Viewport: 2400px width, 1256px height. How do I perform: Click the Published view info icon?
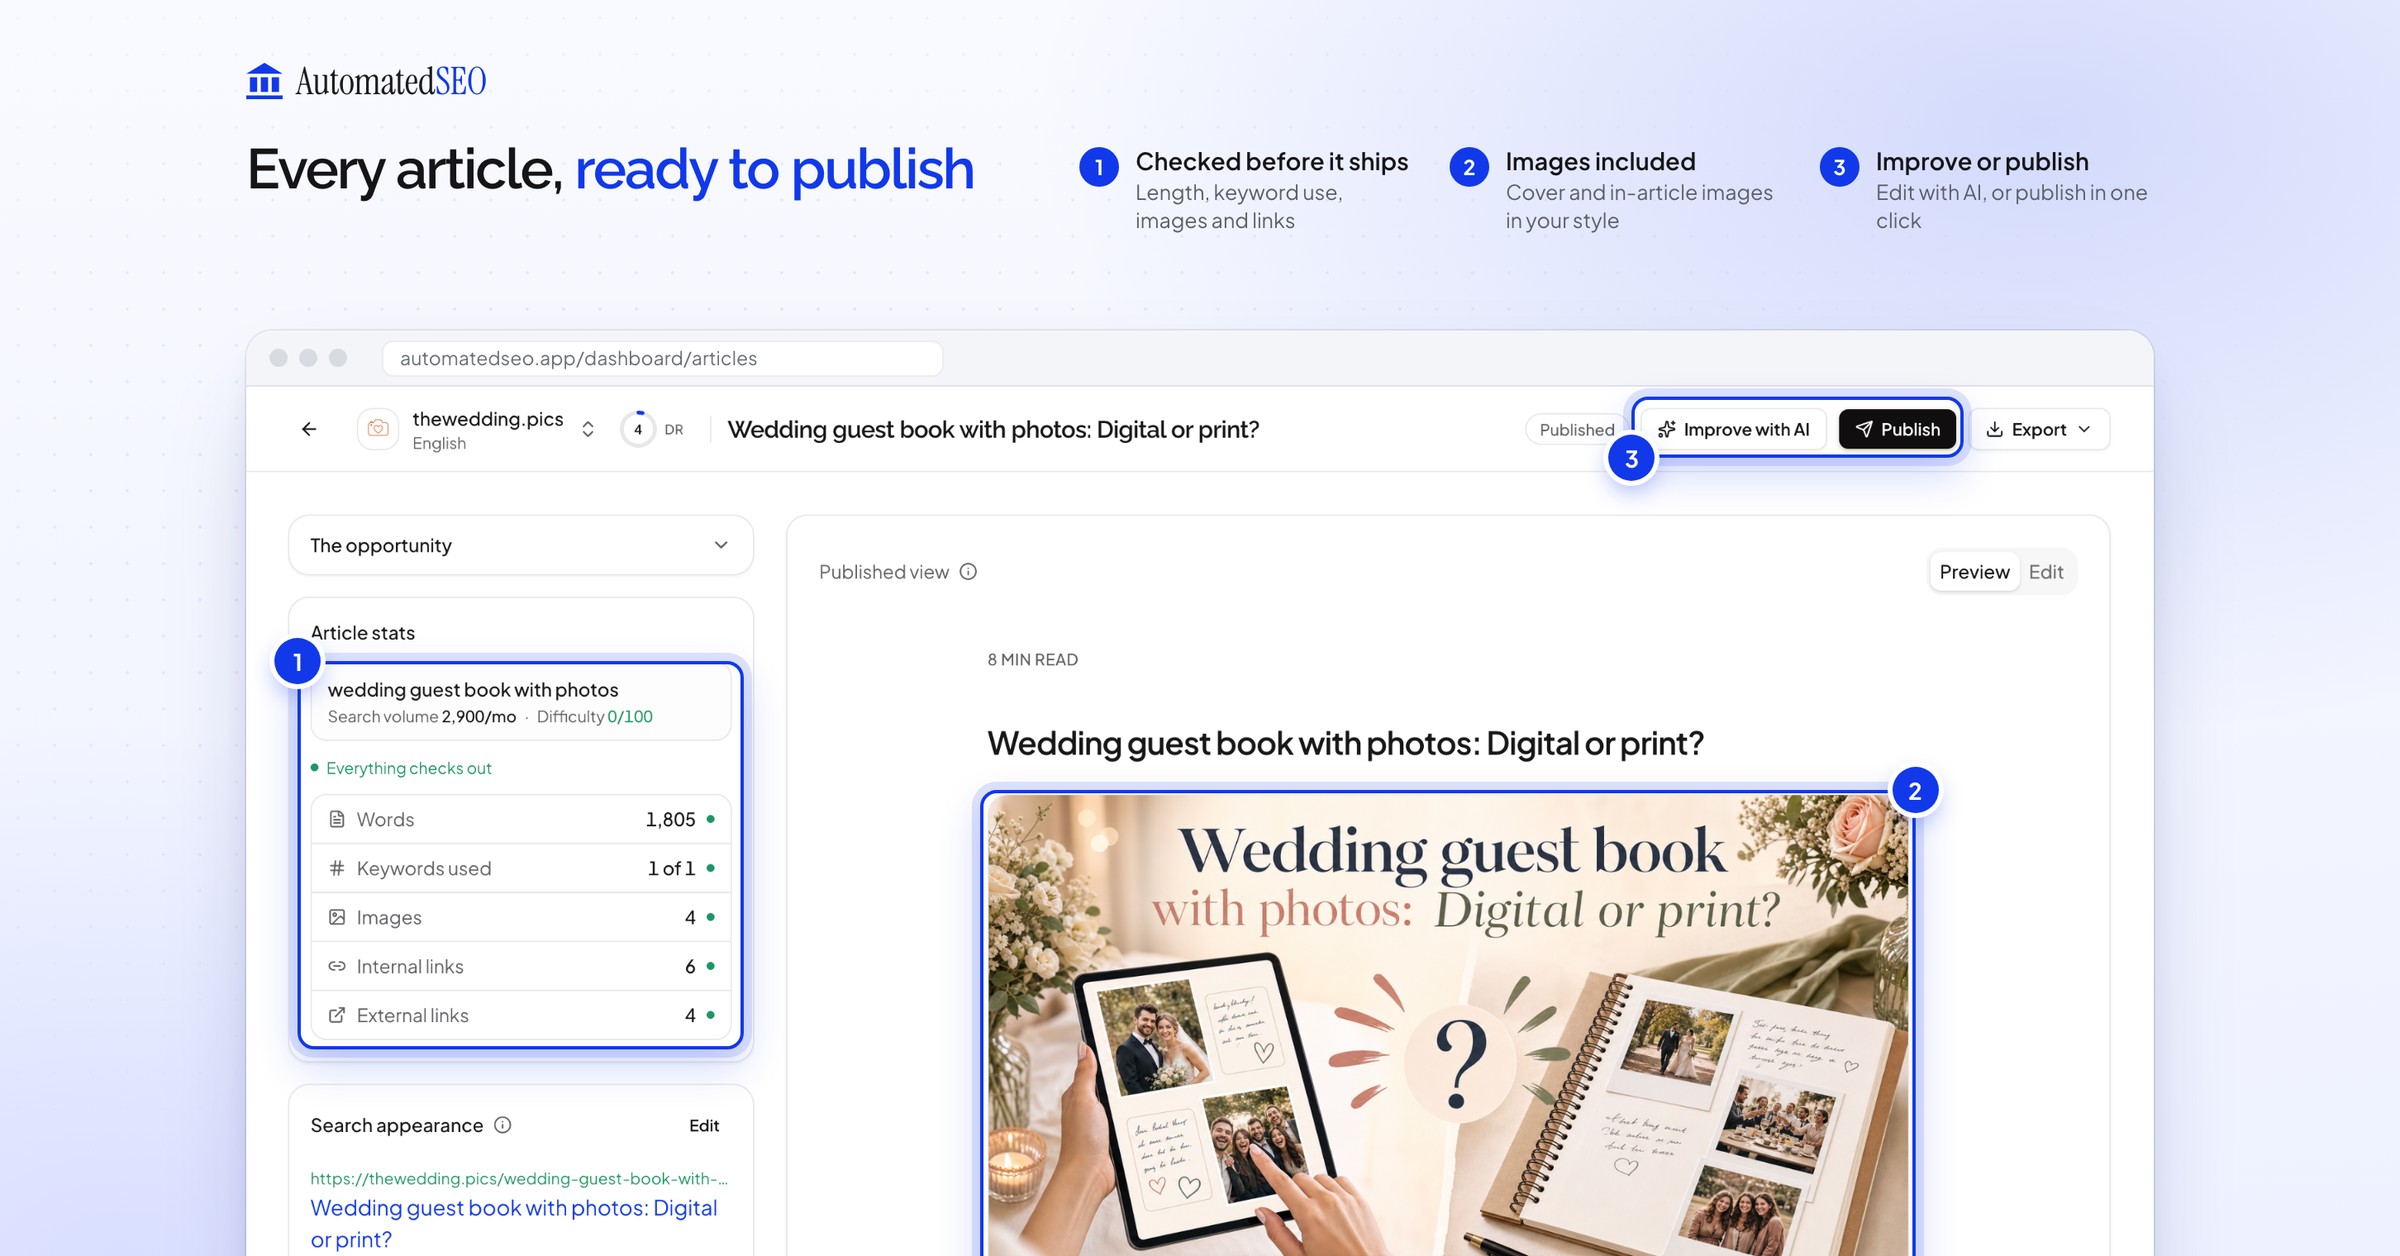pos(968,571)
